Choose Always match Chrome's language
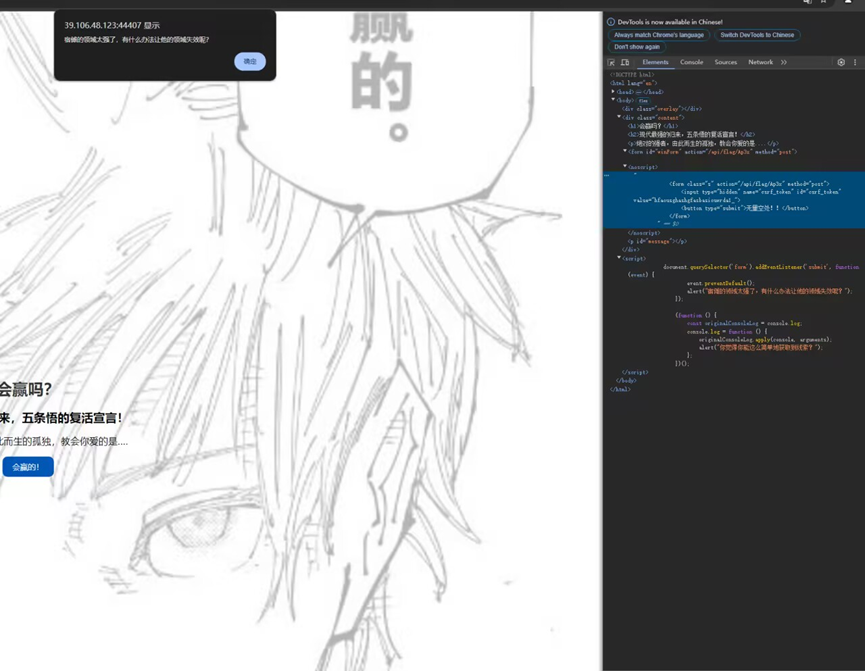865x671 pixels. point(659,35)
